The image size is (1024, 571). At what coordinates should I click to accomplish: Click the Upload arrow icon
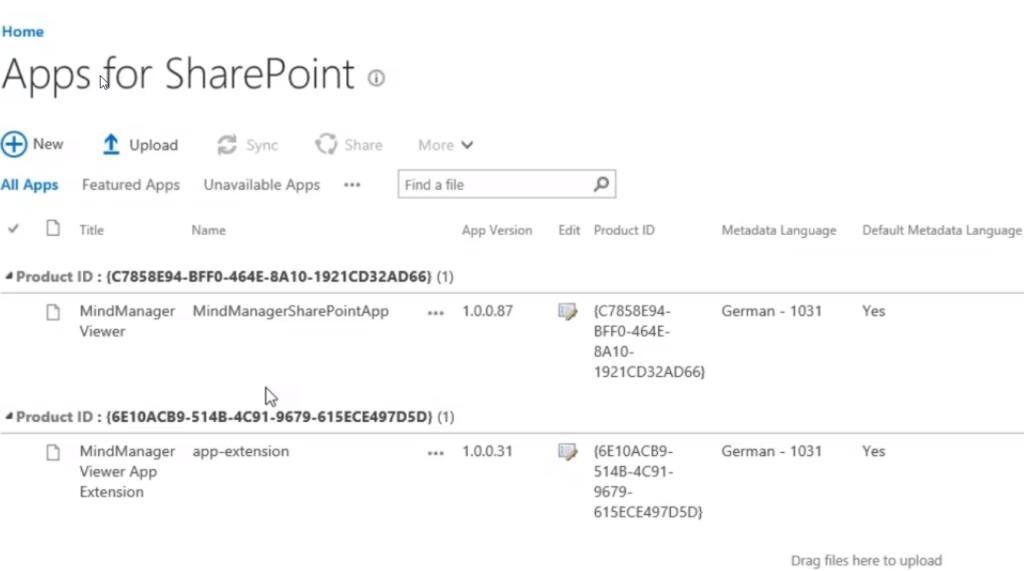coord(111,144)
